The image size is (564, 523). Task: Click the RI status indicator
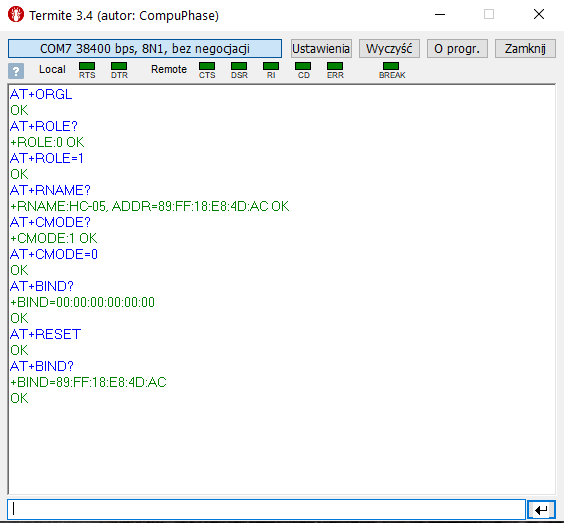click(x=271, y=66)
